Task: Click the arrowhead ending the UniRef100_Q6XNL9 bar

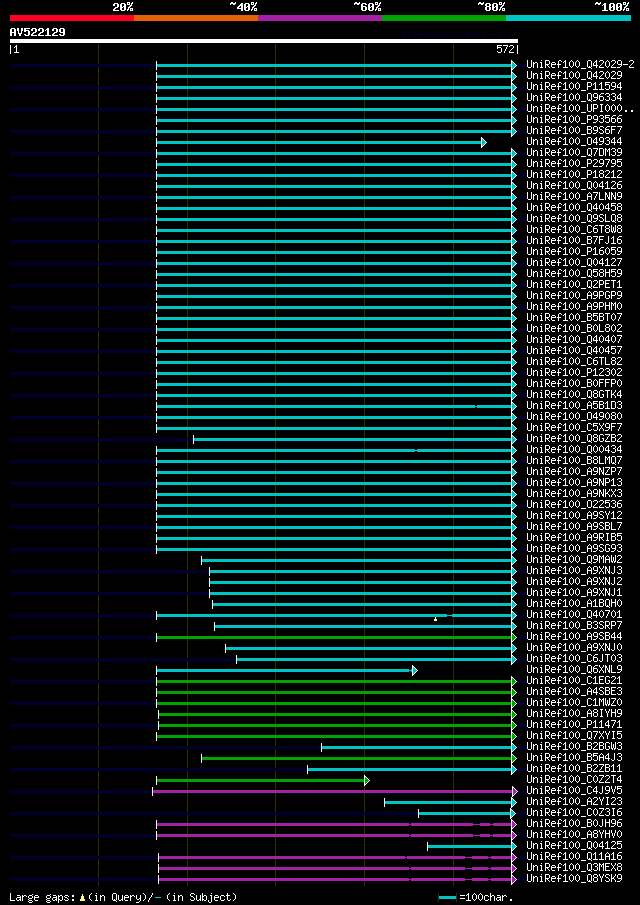Action: click(414, 671)
